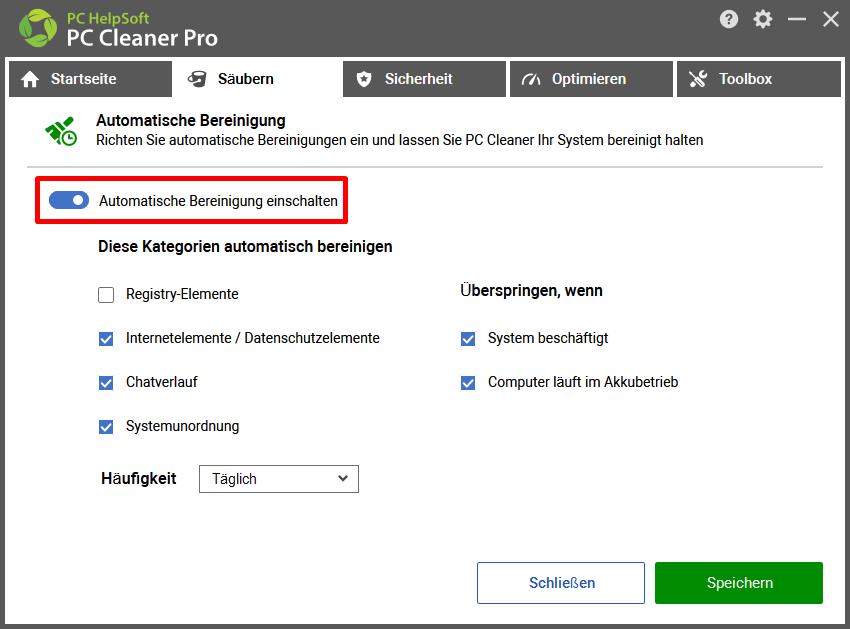The height and width of the screenshot is (629, 850).
Task: Click the shield icon on Sicherheit
Action: [364, 79]
